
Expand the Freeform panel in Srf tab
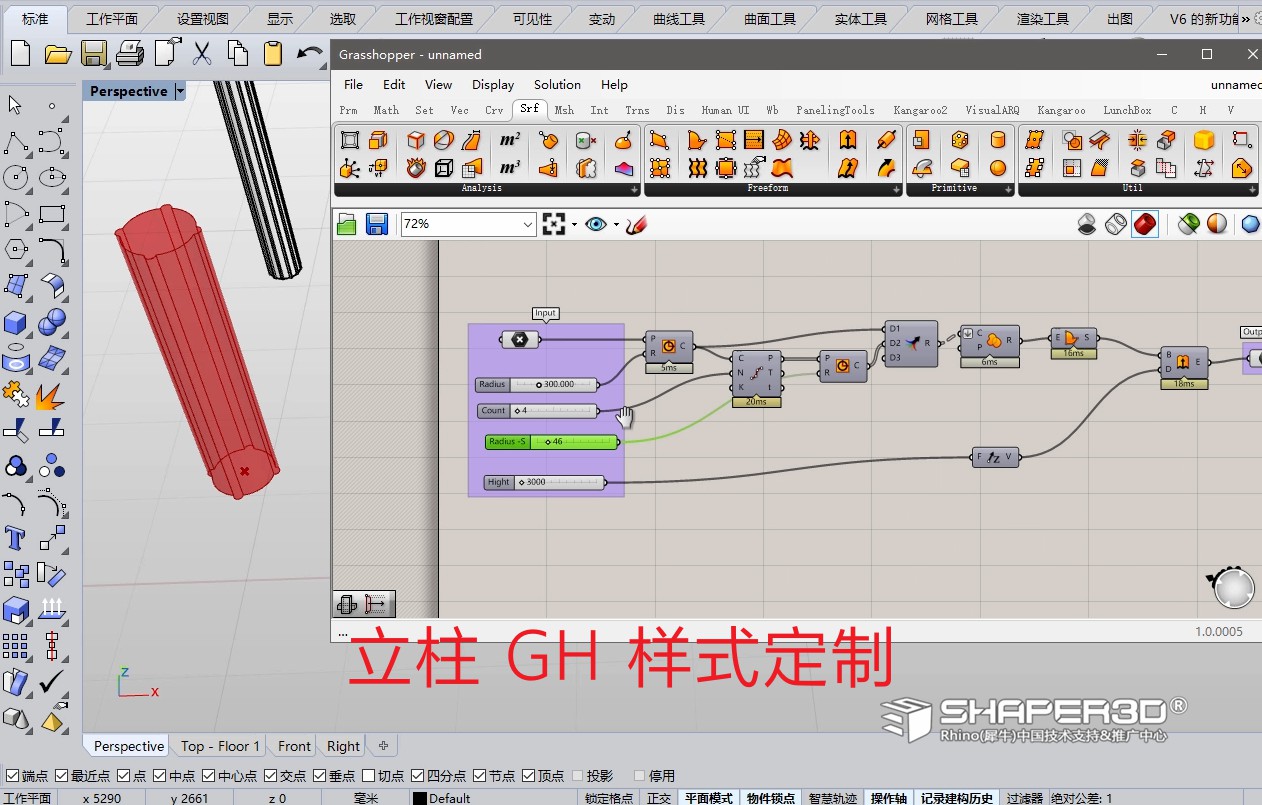pos(895,189)
